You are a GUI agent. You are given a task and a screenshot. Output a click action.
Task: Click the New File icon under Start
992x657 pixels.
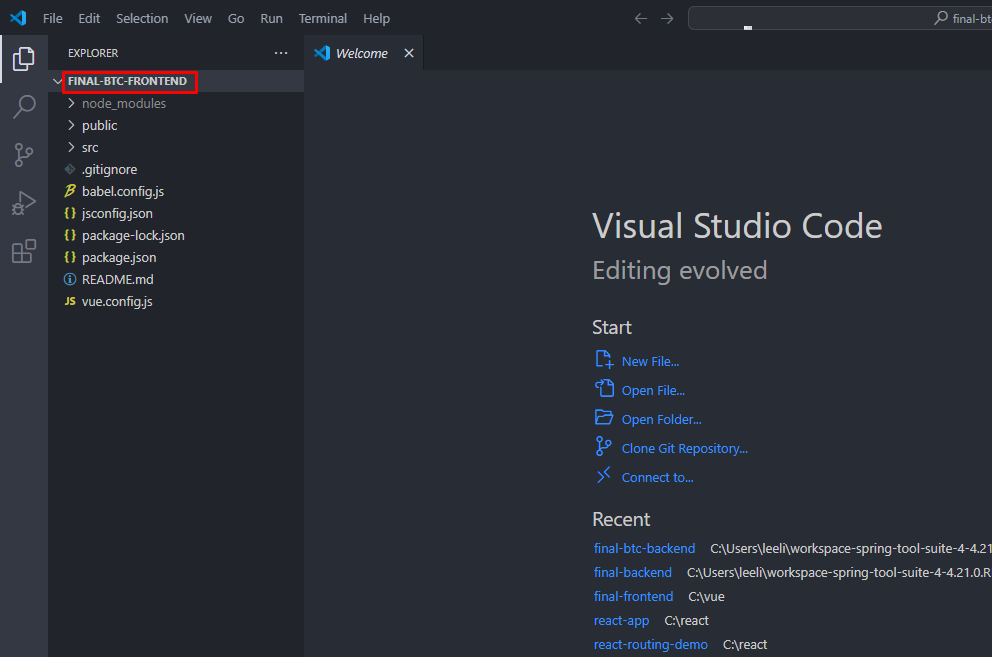click(604, 360)
